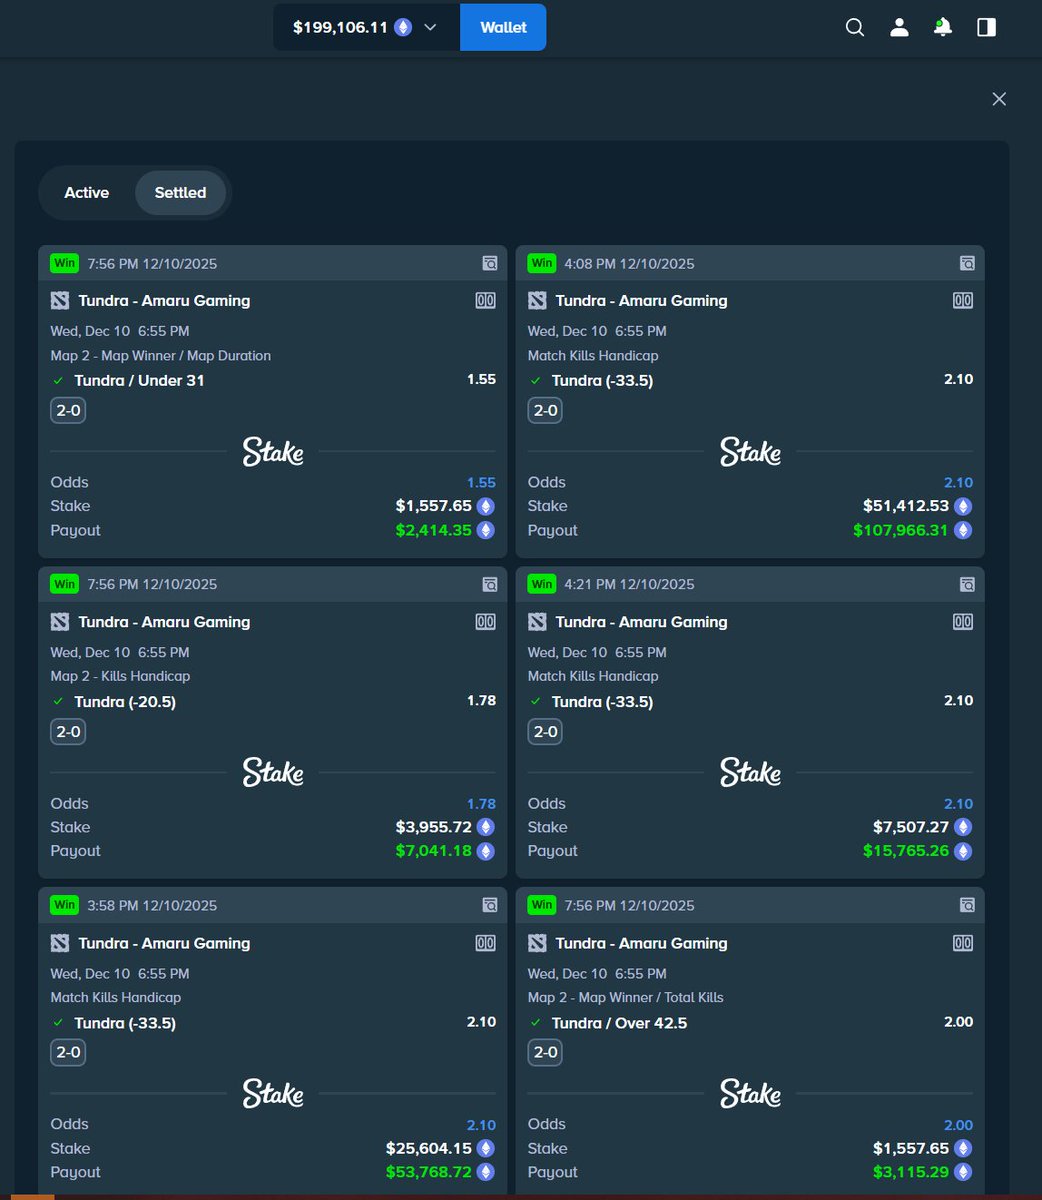Toggle the right side panel icon

point(985,27)
